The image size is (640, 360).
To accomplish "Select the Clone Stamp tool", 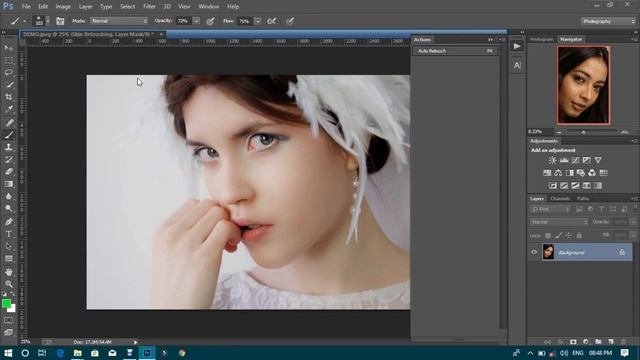I will (x=9, y=147).
